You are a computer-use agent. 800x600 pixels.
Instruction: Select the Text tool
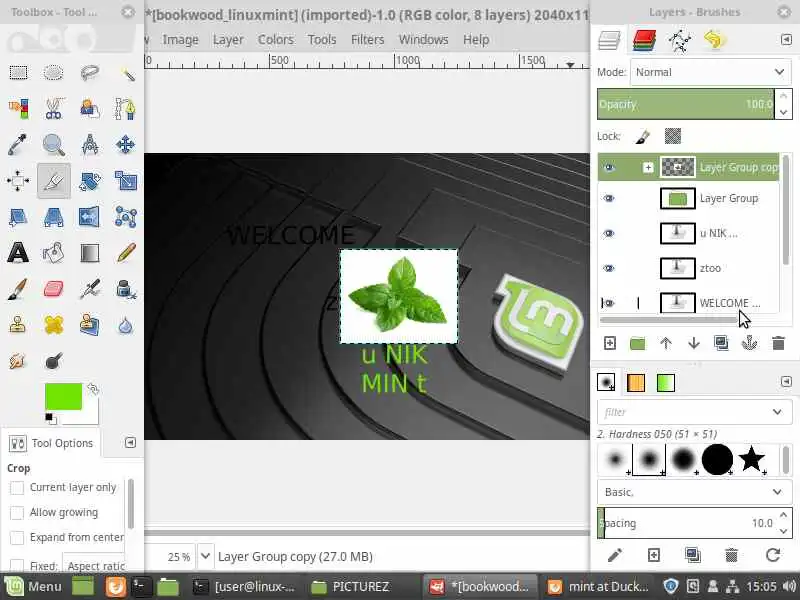pyautogui.click(x=18, y=253)
